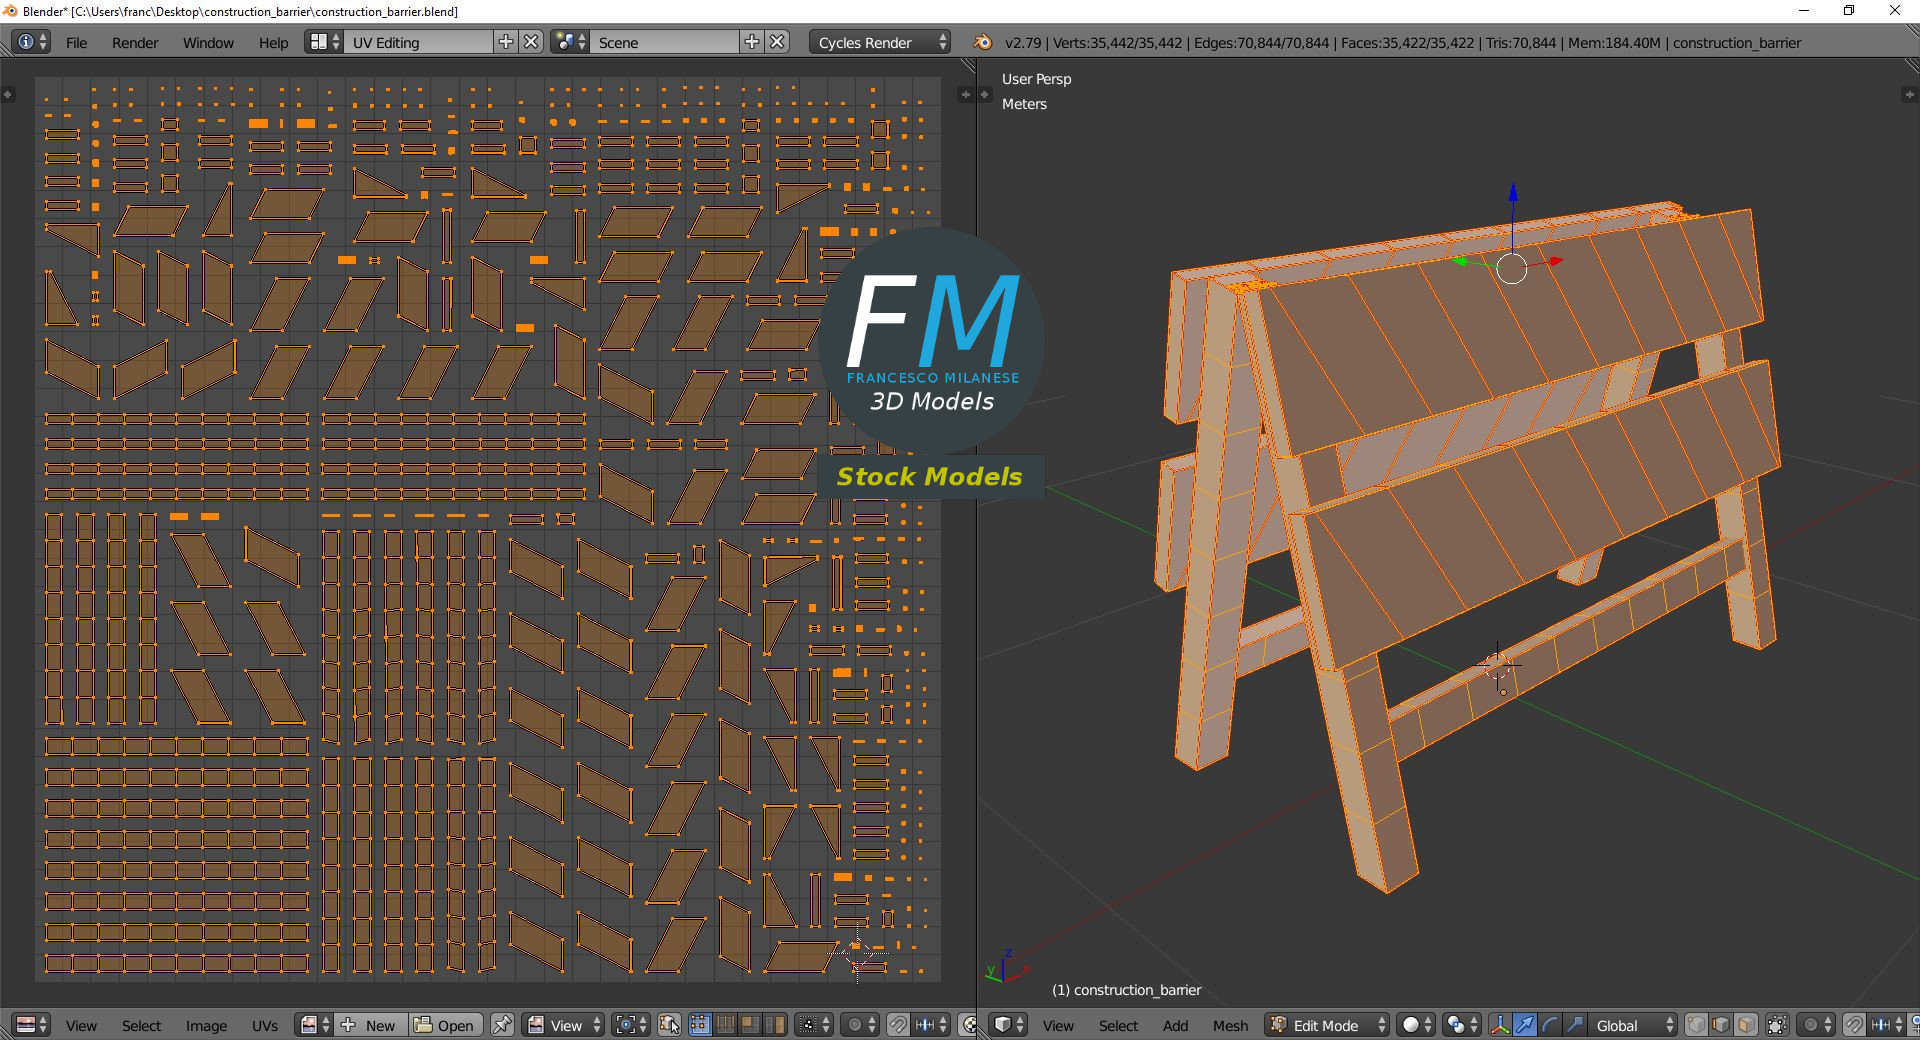
Task: Open the 3D view pivot point dropdown
Action: click(x=1462, y=1025)
